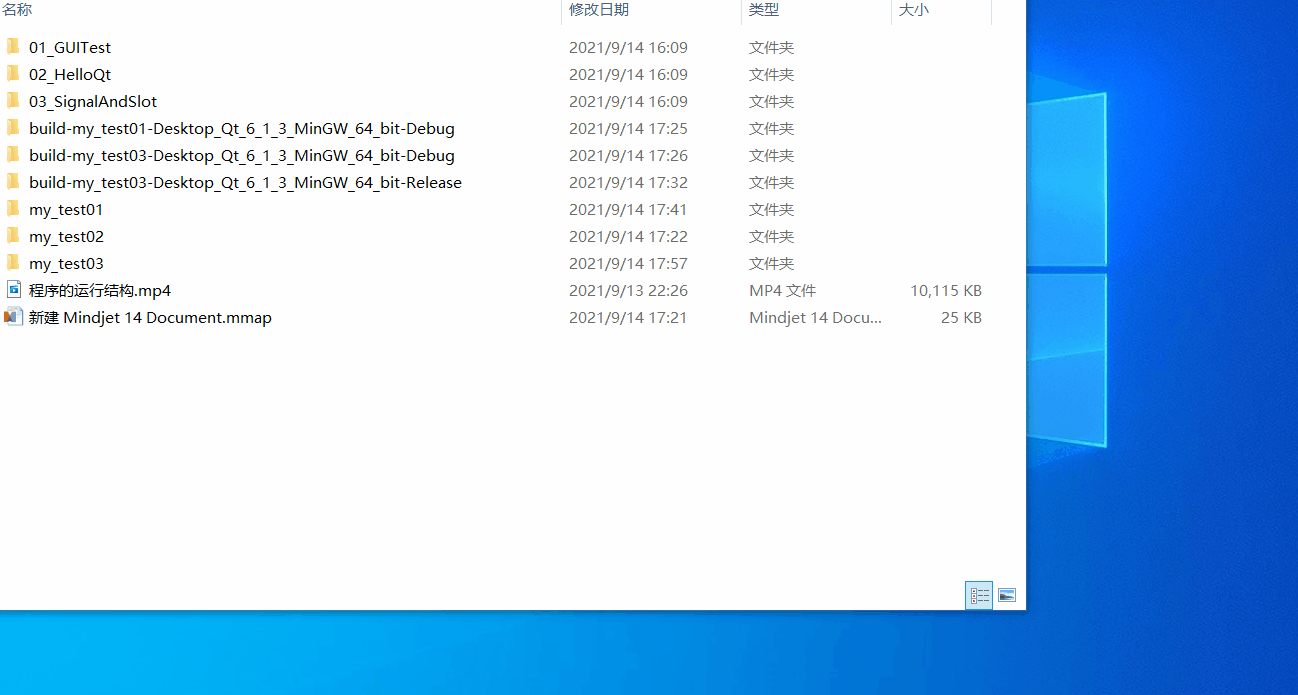Click the my_test01 folder icon
The width and height of the screenshot is (1298, 695).
pos(13,209)
